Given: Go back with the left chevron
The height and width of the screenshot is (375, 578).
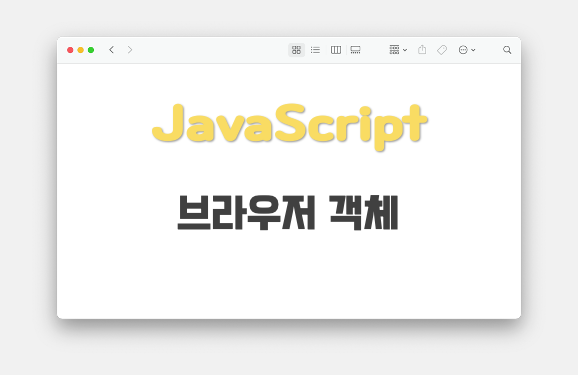Looking at the screenshot, I should tap(111, 50).
